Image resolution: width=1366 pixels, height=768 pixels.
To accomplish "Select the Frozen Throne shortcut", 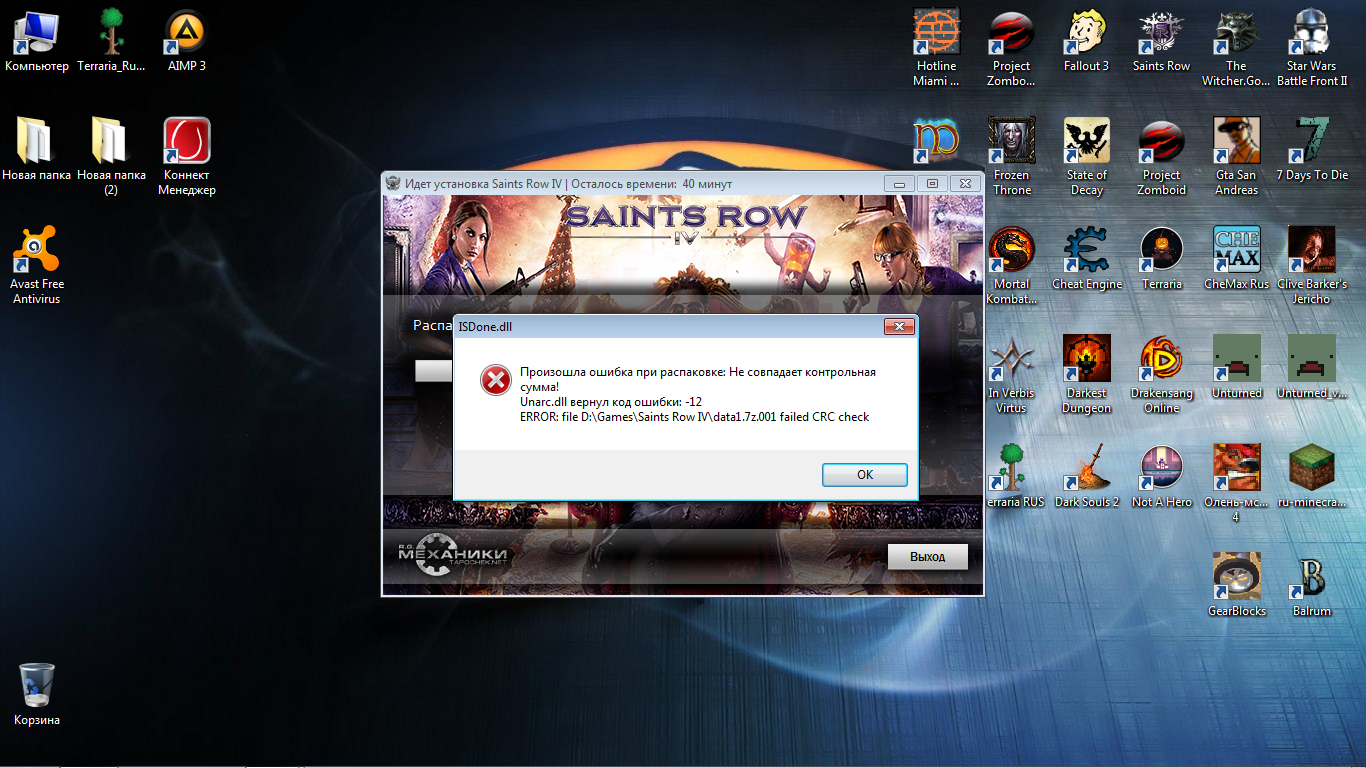I will point(1011,157).
